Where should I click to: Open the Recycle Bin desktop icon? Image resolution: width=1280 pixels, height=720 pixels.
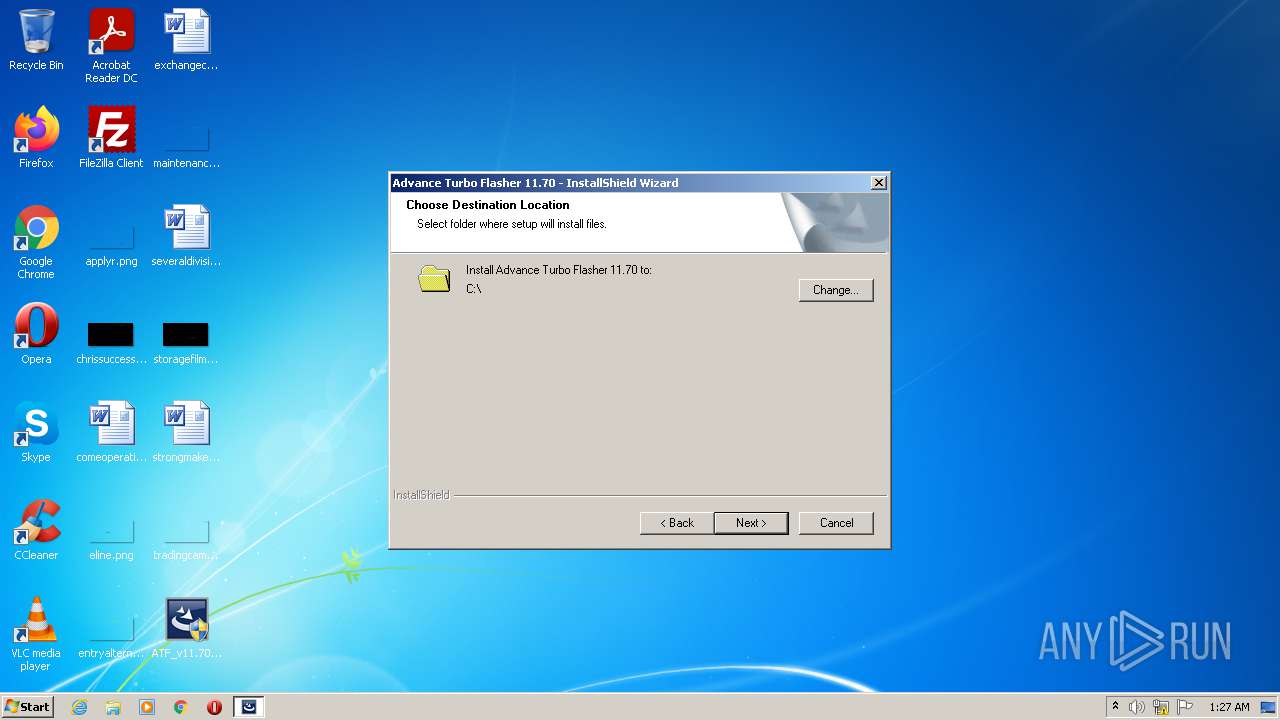[36, 40]
